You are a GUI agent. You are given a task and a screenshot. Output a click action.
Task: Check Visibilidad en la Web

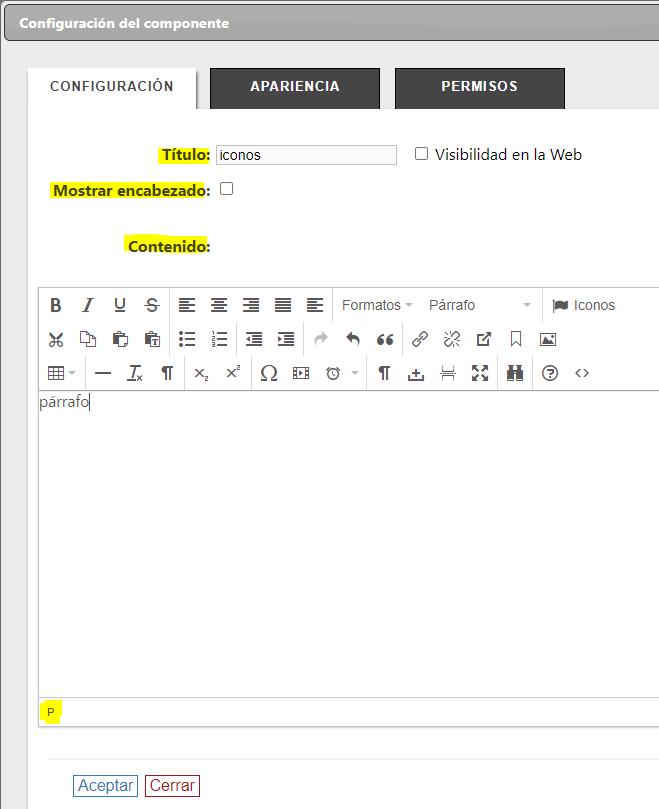[x=422, y=154]
